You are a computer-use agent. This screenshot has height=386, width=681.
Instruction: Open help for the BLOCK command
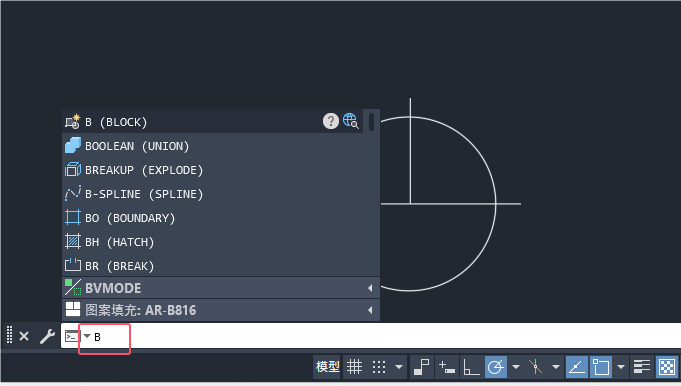pos(331,121)
